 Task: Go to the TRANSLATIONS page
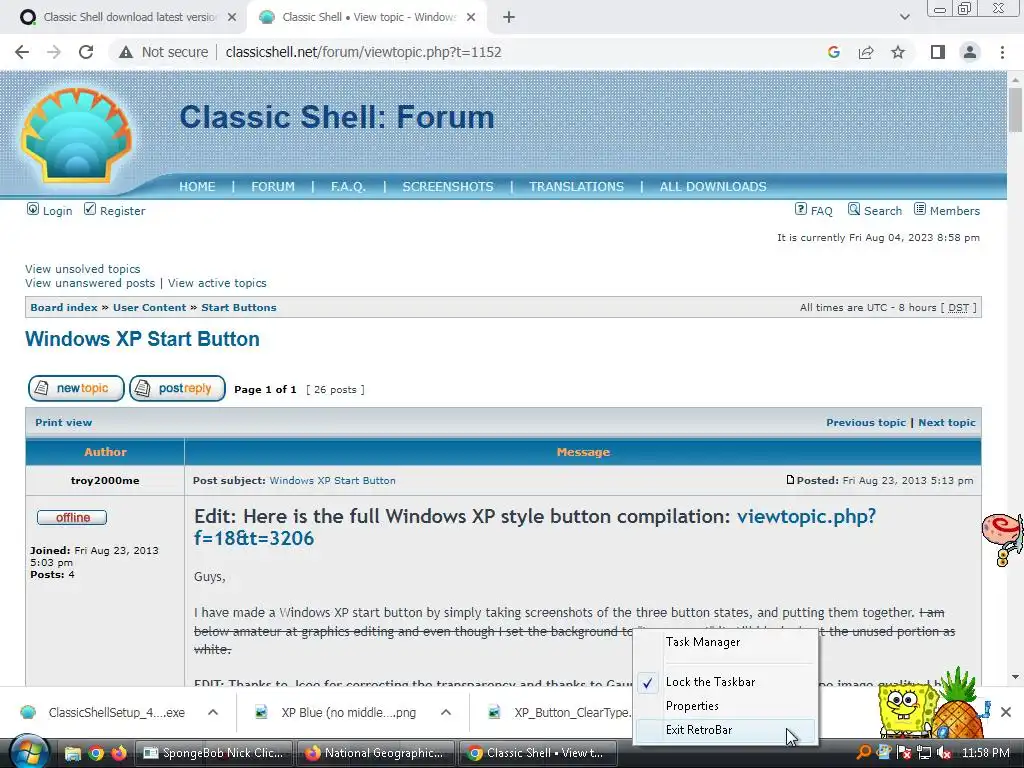click(576, 187)
